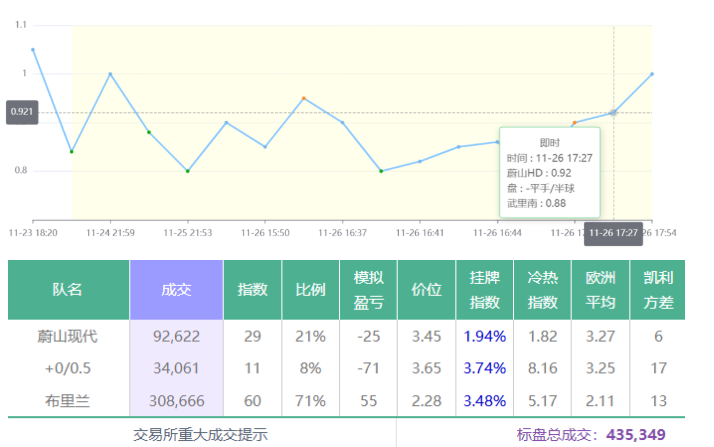
Task: Click the 挂牌指数 column header
Action: pyautogui.click(x=485, y=289)
